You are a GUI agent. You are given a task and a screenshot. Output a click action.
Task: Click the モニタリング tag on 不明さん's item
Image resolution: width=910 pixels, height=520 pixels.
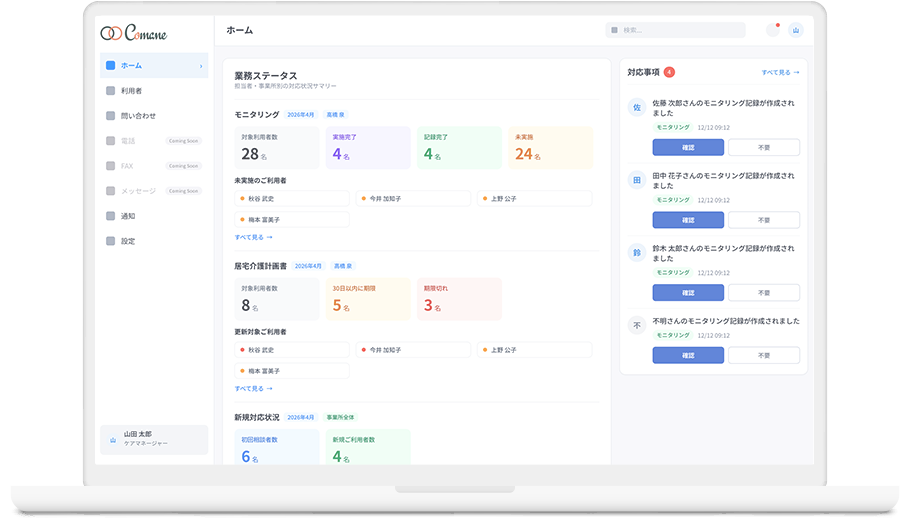[673, 335]
